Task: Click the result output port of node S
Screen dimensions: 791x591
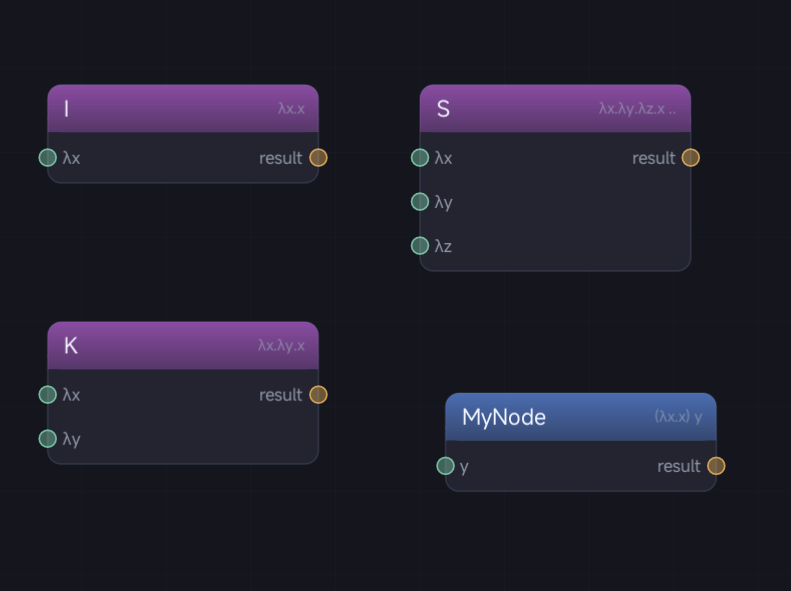Action: pyautogui.click(x=691, y=158)
